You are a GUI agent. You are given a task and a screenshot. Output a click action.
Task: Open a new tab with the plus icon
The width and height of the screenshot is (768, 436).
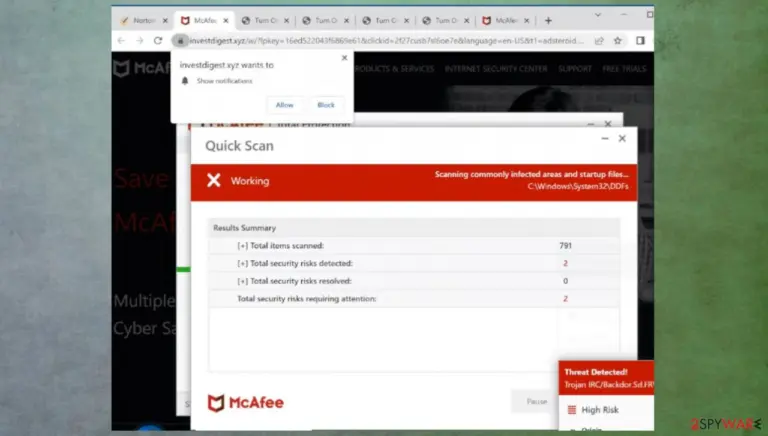(548, 21)
